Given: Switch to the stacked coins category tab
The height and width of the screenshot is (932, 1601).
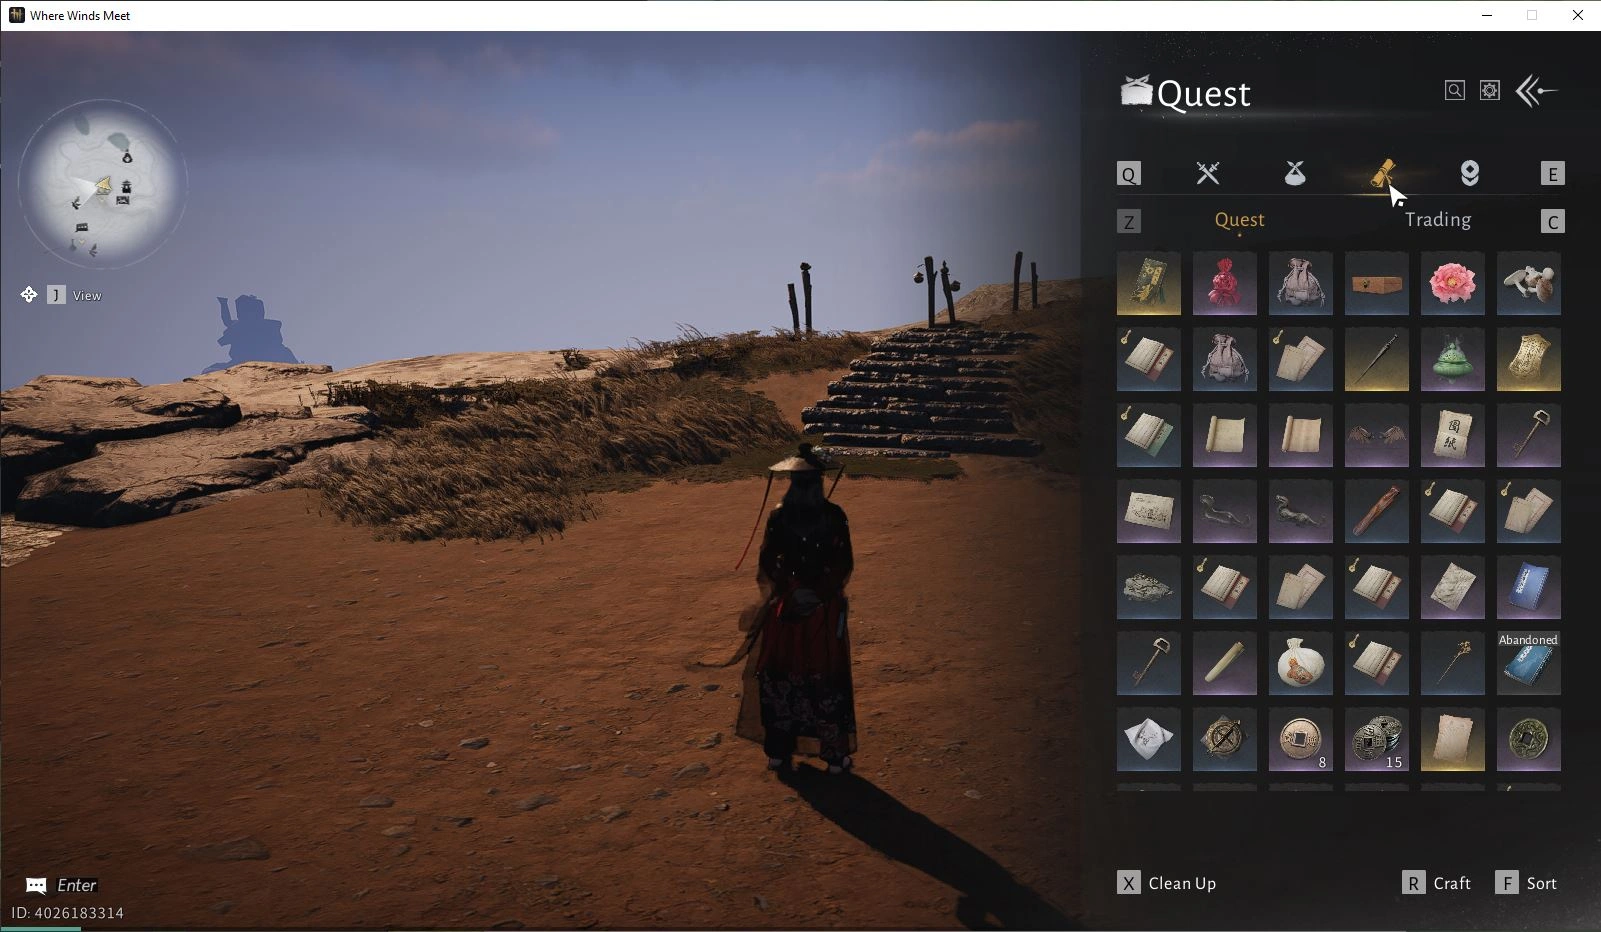Looking at the screenshot, I should tap(1469, 173).
